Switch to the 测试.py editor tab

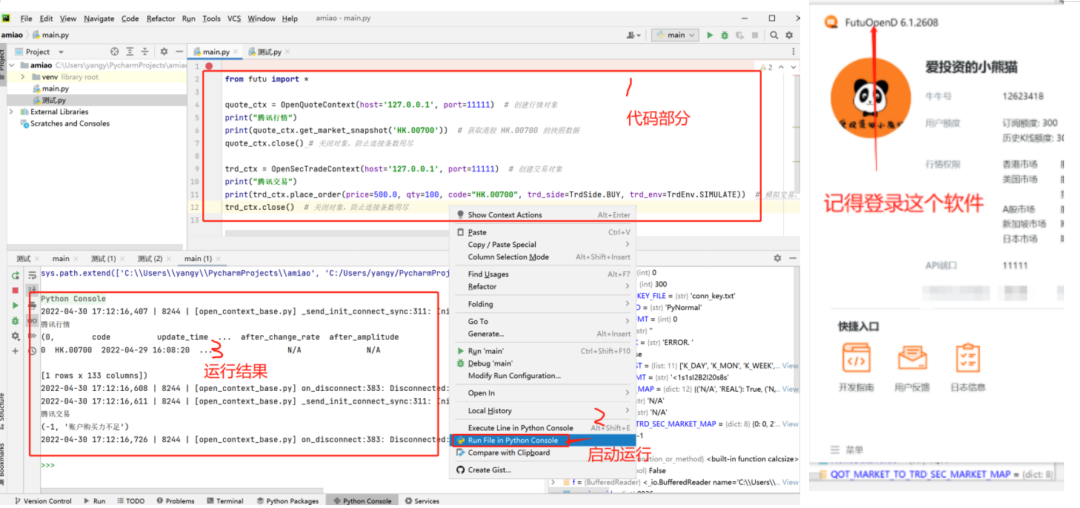pos(265,52)
